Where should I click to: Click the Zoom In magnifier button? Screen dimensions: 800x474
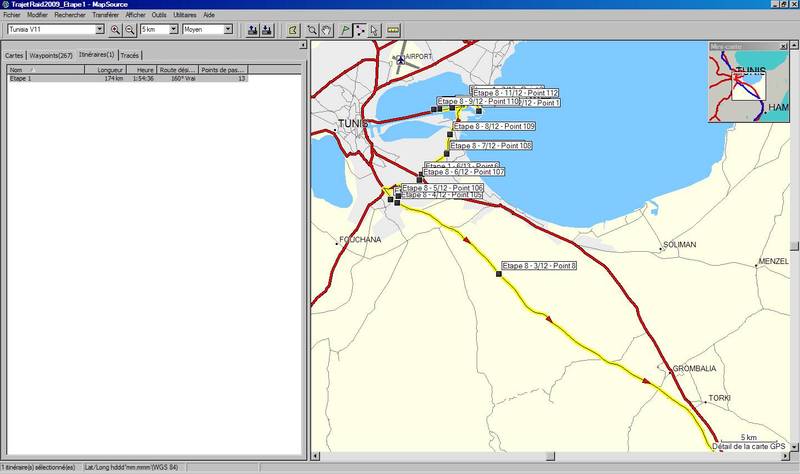pos(115,30)
